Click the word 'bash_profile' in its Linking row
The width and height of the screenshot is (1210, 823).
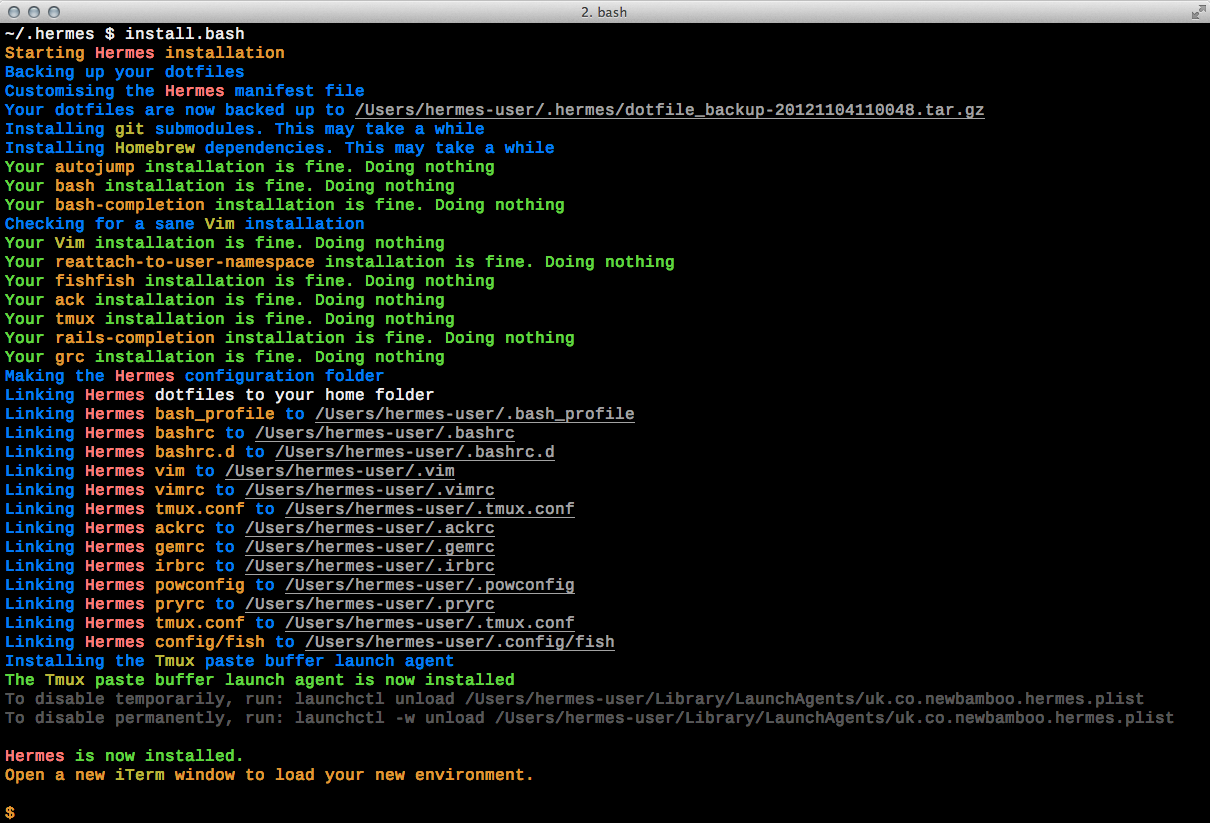coord(215,414)
